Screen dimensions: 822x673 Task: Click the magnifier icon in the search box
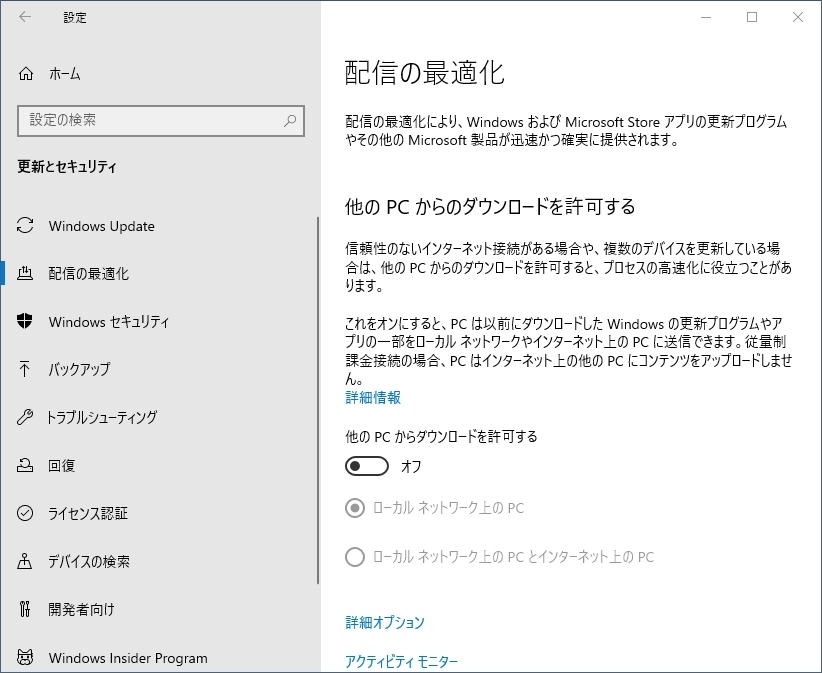tap(290, 121)
